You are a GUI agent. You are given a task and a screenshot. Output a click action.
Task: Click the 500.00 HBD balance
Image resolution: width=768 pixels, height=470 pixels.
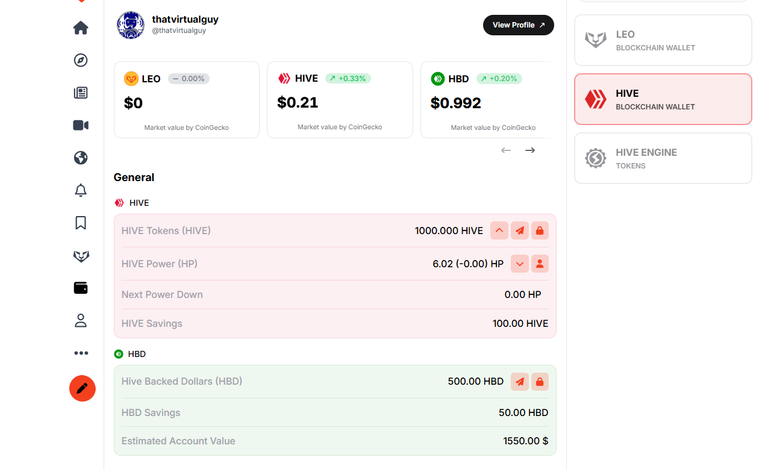[476, 381]
